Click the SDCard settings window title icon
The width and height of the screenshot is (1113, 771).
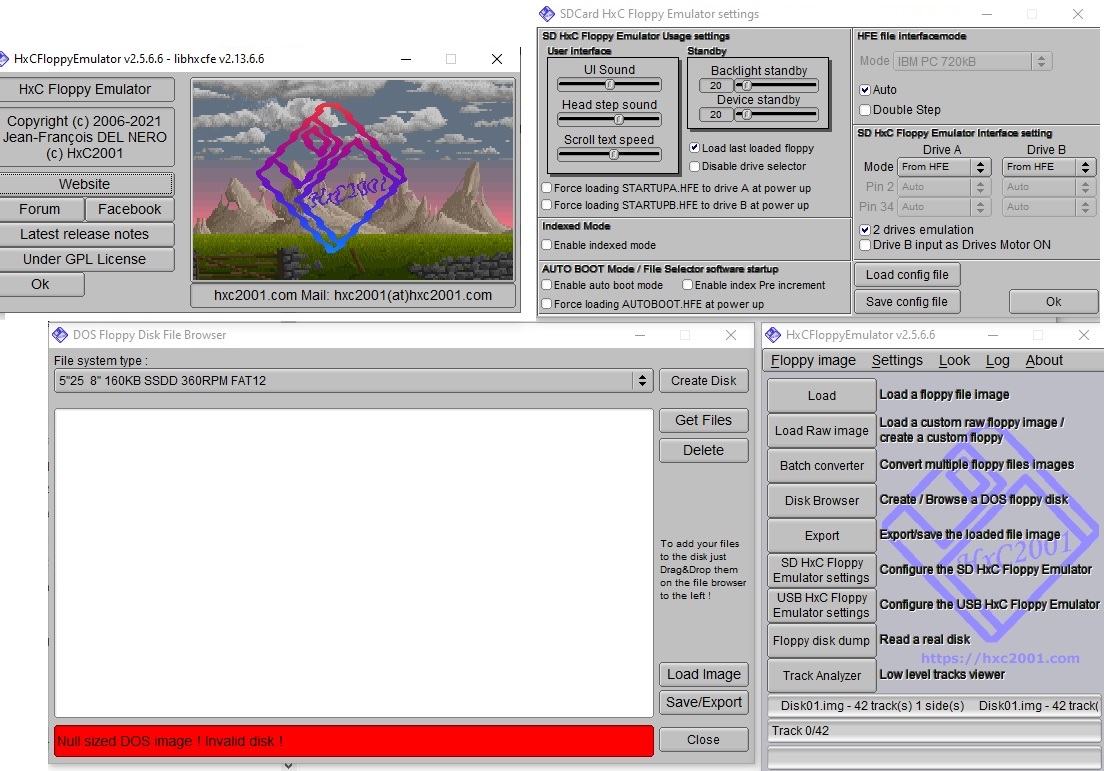pos(547,13)
